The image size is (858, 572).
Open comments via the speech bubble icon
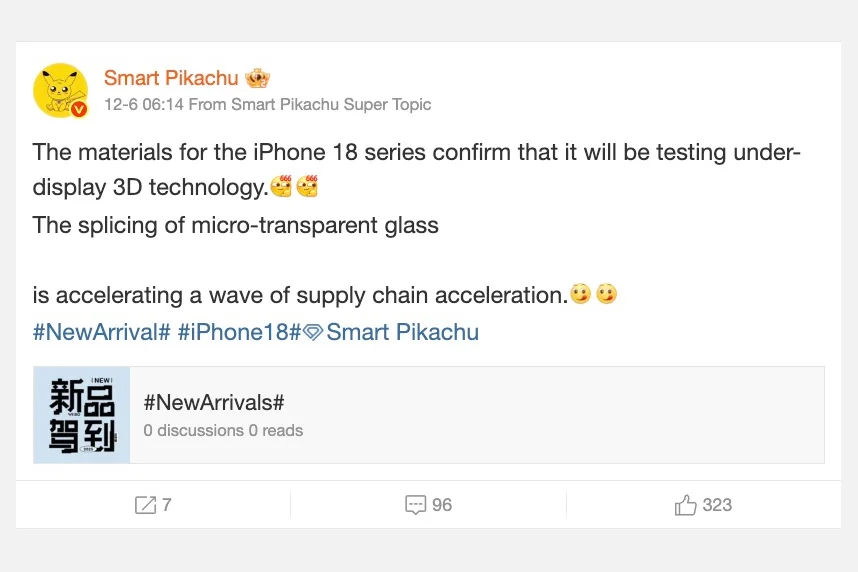(416, 505)
